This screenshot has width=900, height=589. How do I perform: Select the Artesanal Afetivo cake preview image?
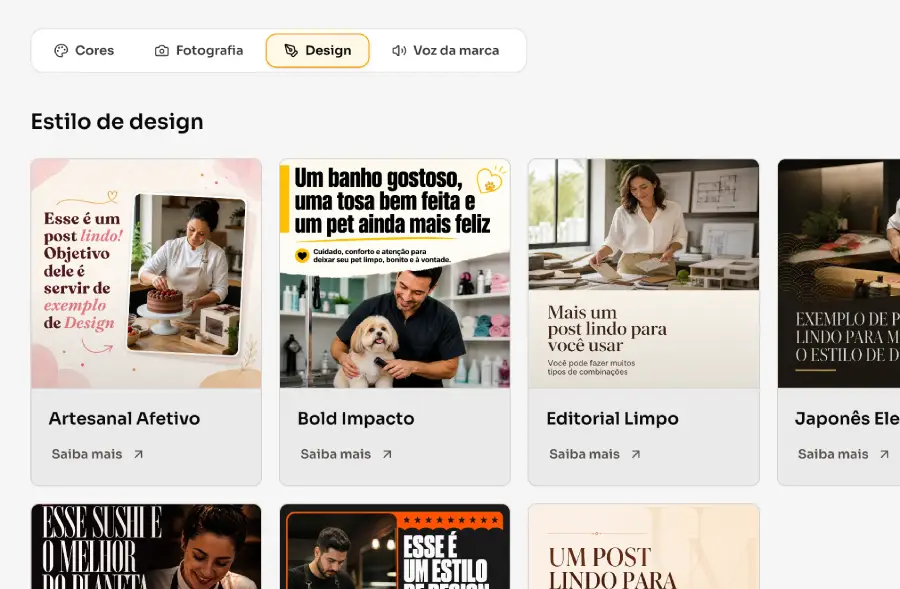pyautogui.click(x=146, y=274)
